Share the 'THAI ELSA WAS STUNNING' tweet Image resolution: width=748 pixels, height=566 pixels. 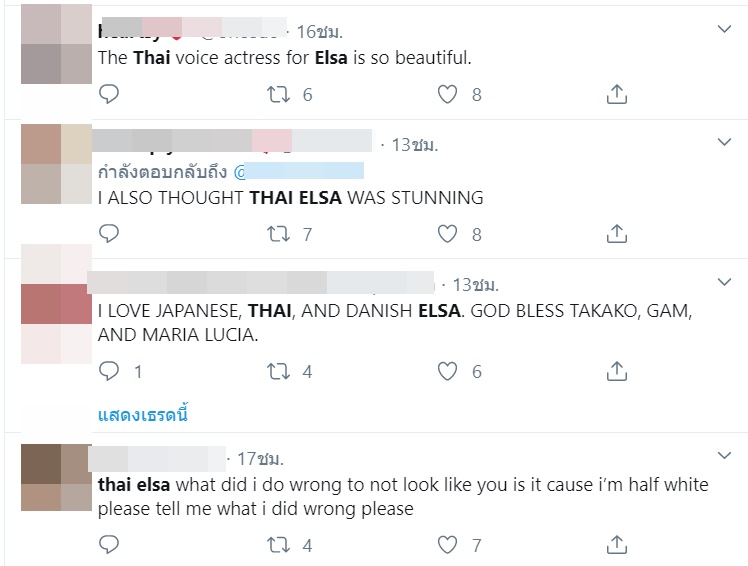(617, 234)
